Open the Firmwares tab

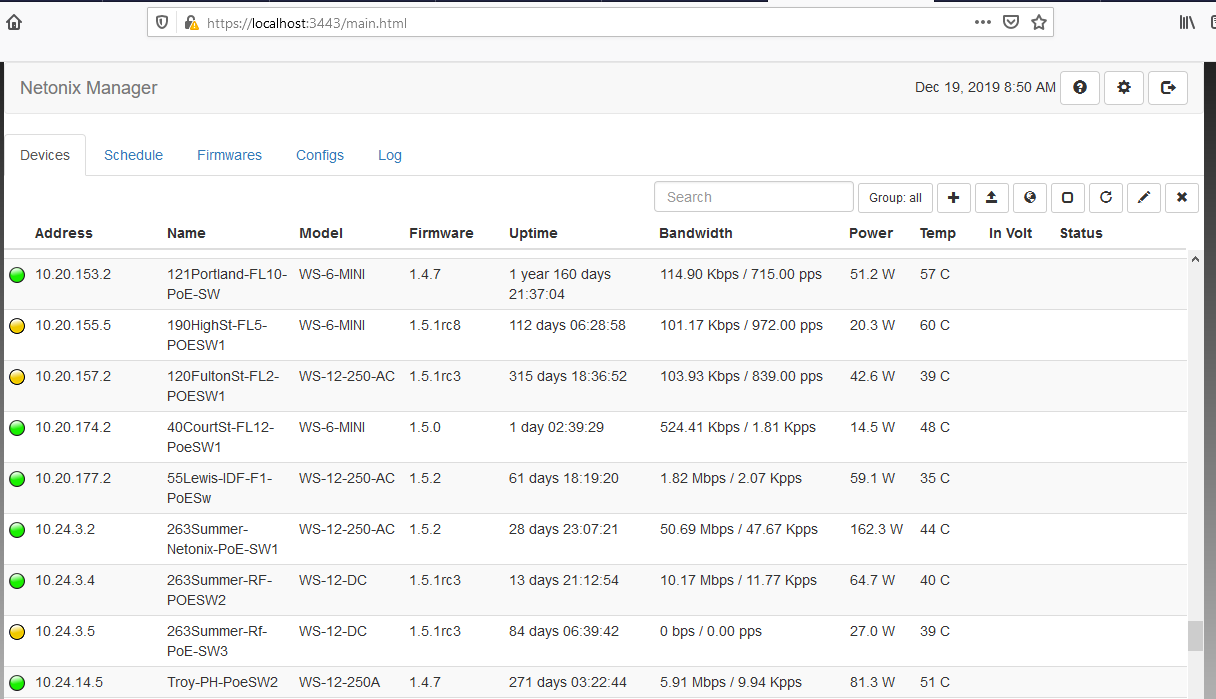coord(229,155)
